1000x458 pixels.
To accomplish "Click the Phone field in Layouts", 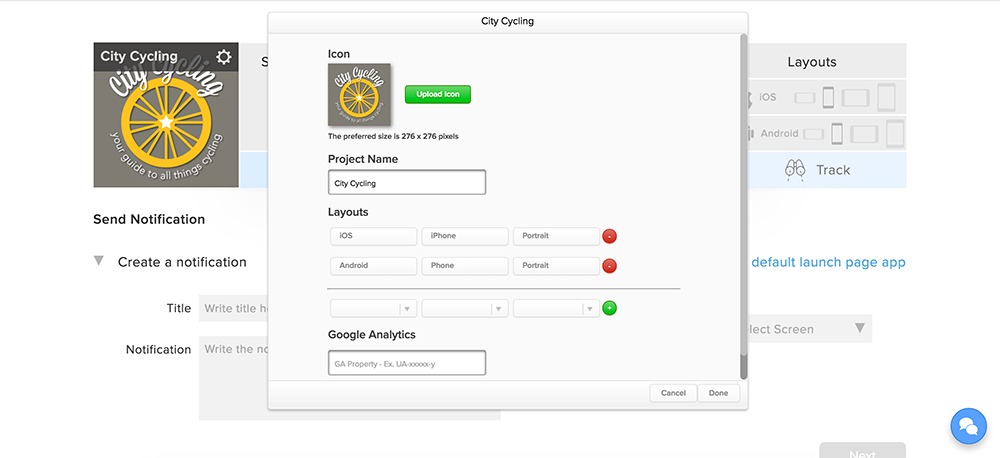I will [465, 265].
